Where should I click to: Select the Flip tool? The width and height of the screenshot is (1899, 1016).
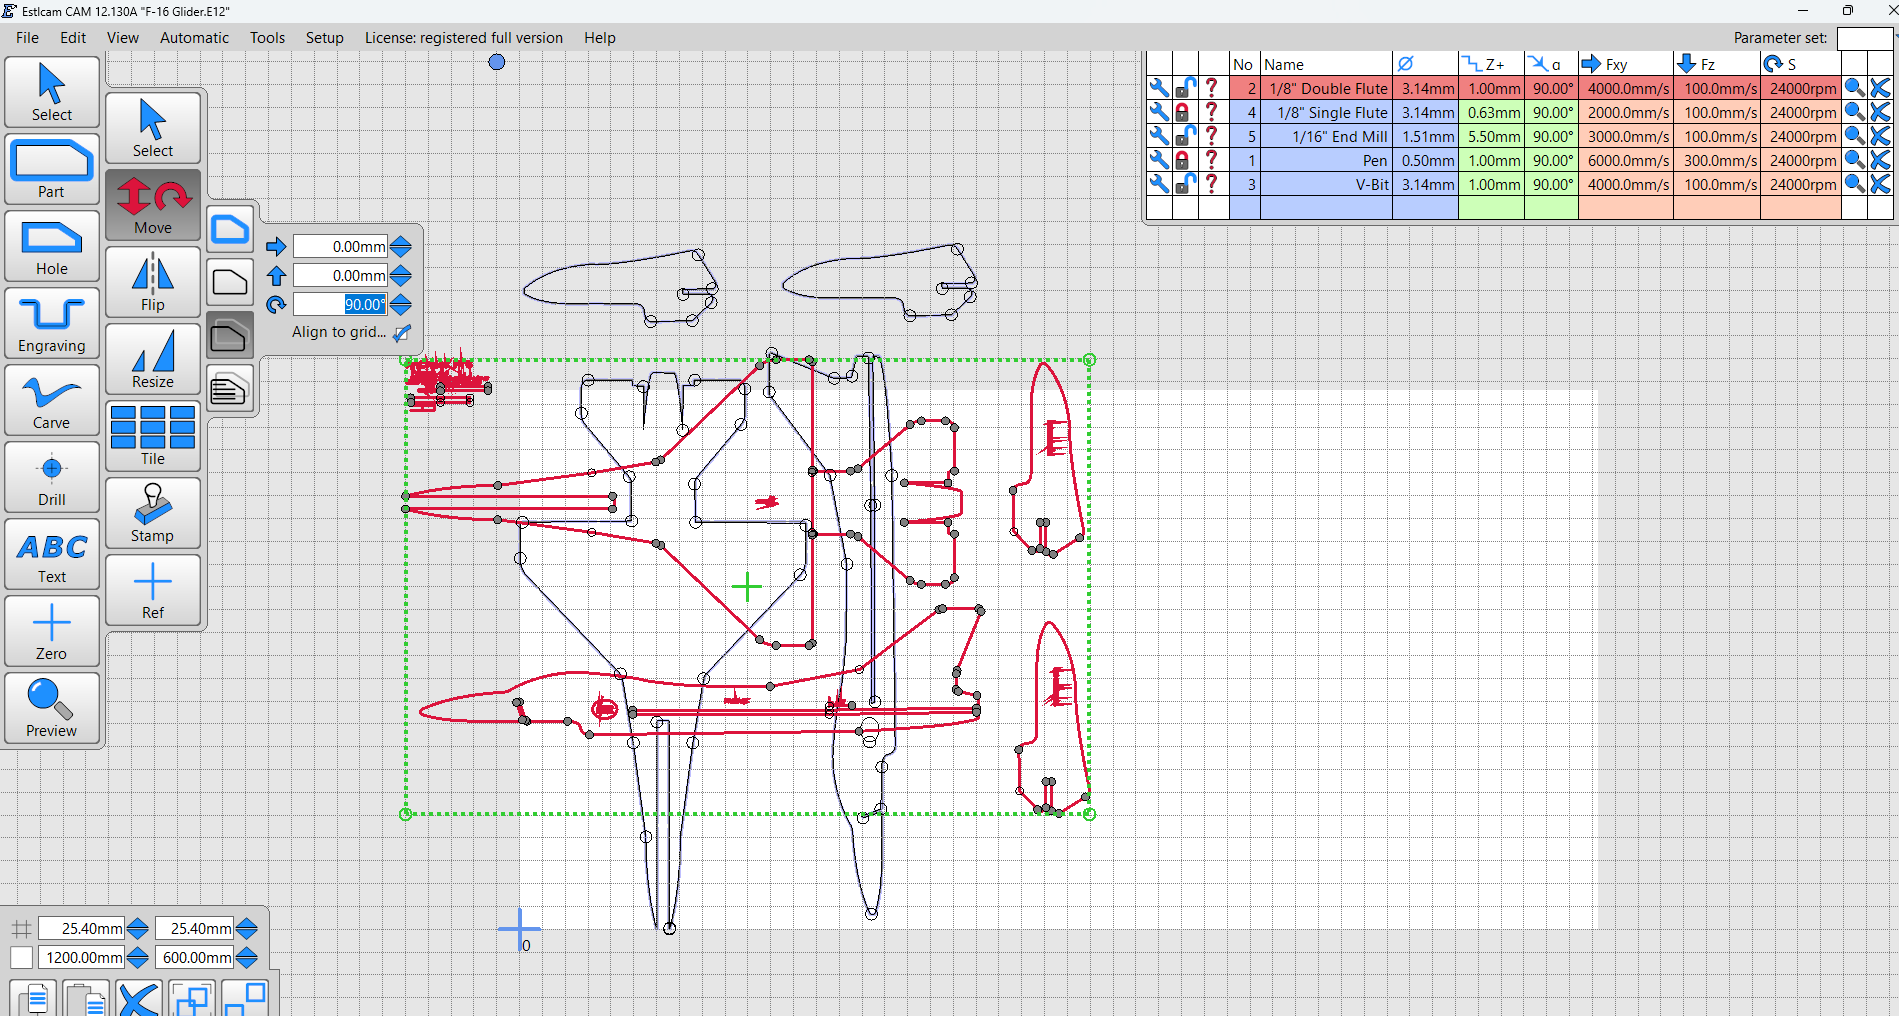[153, 282]
